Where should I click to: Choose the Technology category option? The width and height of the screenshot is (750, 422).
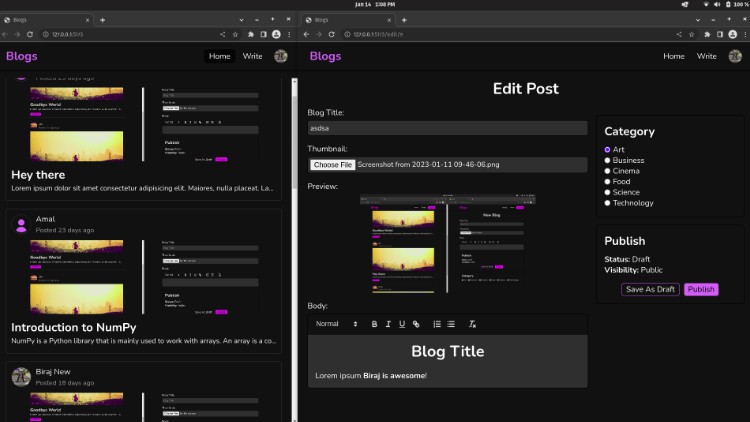coord(607,203)
